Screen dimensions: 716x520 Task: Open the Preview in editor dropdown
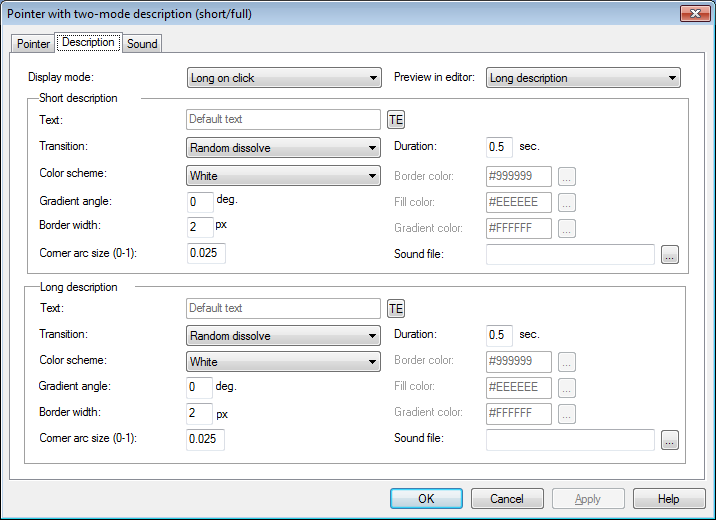point(582,78)
